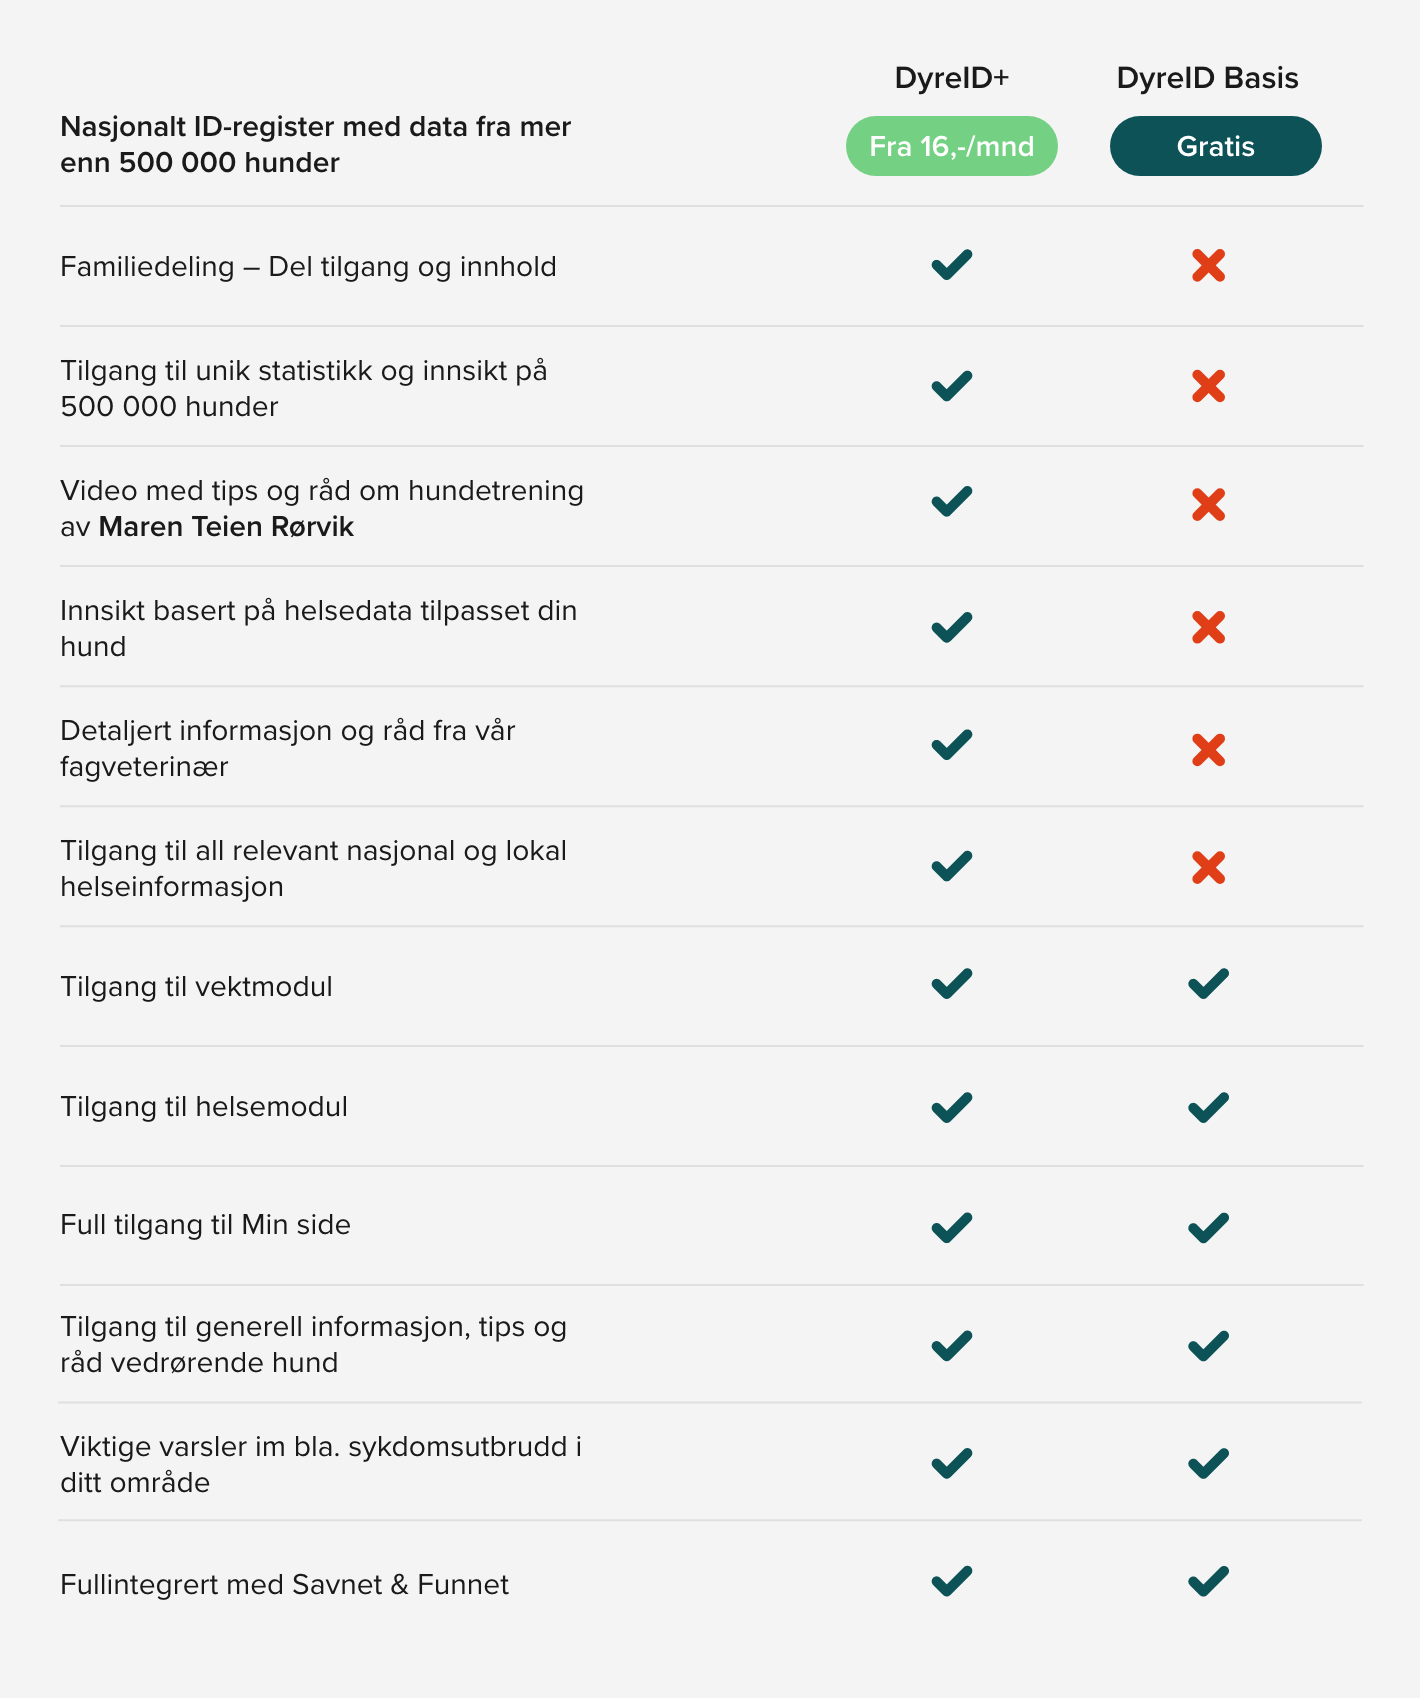Click DyreID+ checkmark for Min side row
1420x1698 pixels.
click(x=951, y=1227)
